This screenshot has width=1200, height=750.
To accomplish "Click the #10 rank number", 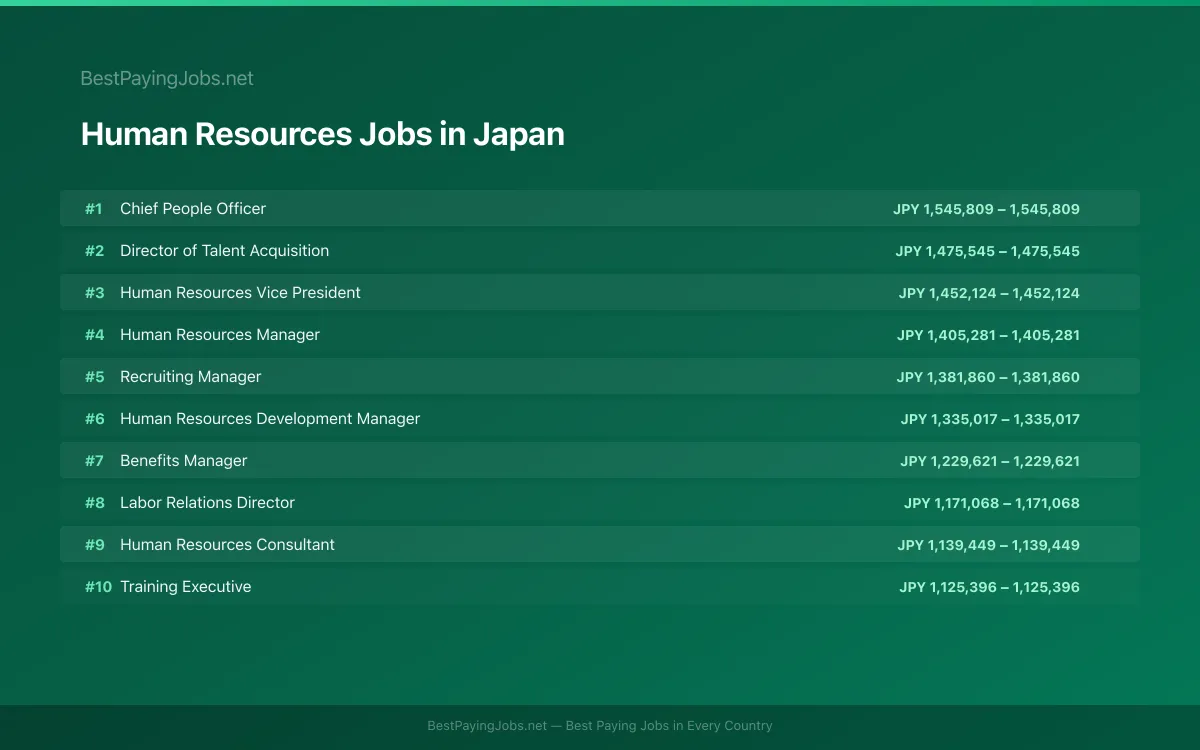I will (x=98, y=587).
